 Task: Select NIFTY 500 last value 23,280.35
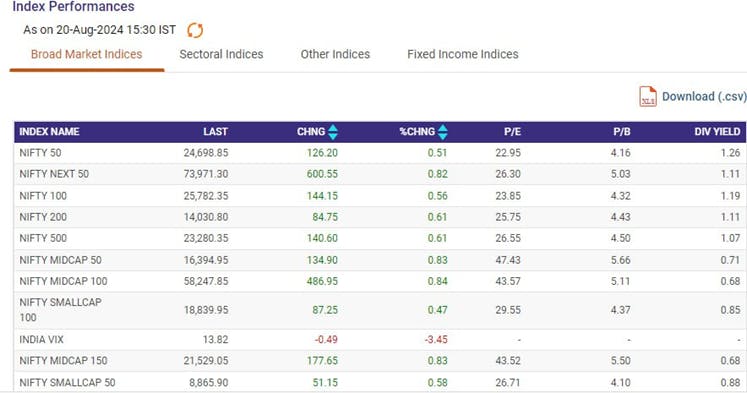(x=206, y=238)
